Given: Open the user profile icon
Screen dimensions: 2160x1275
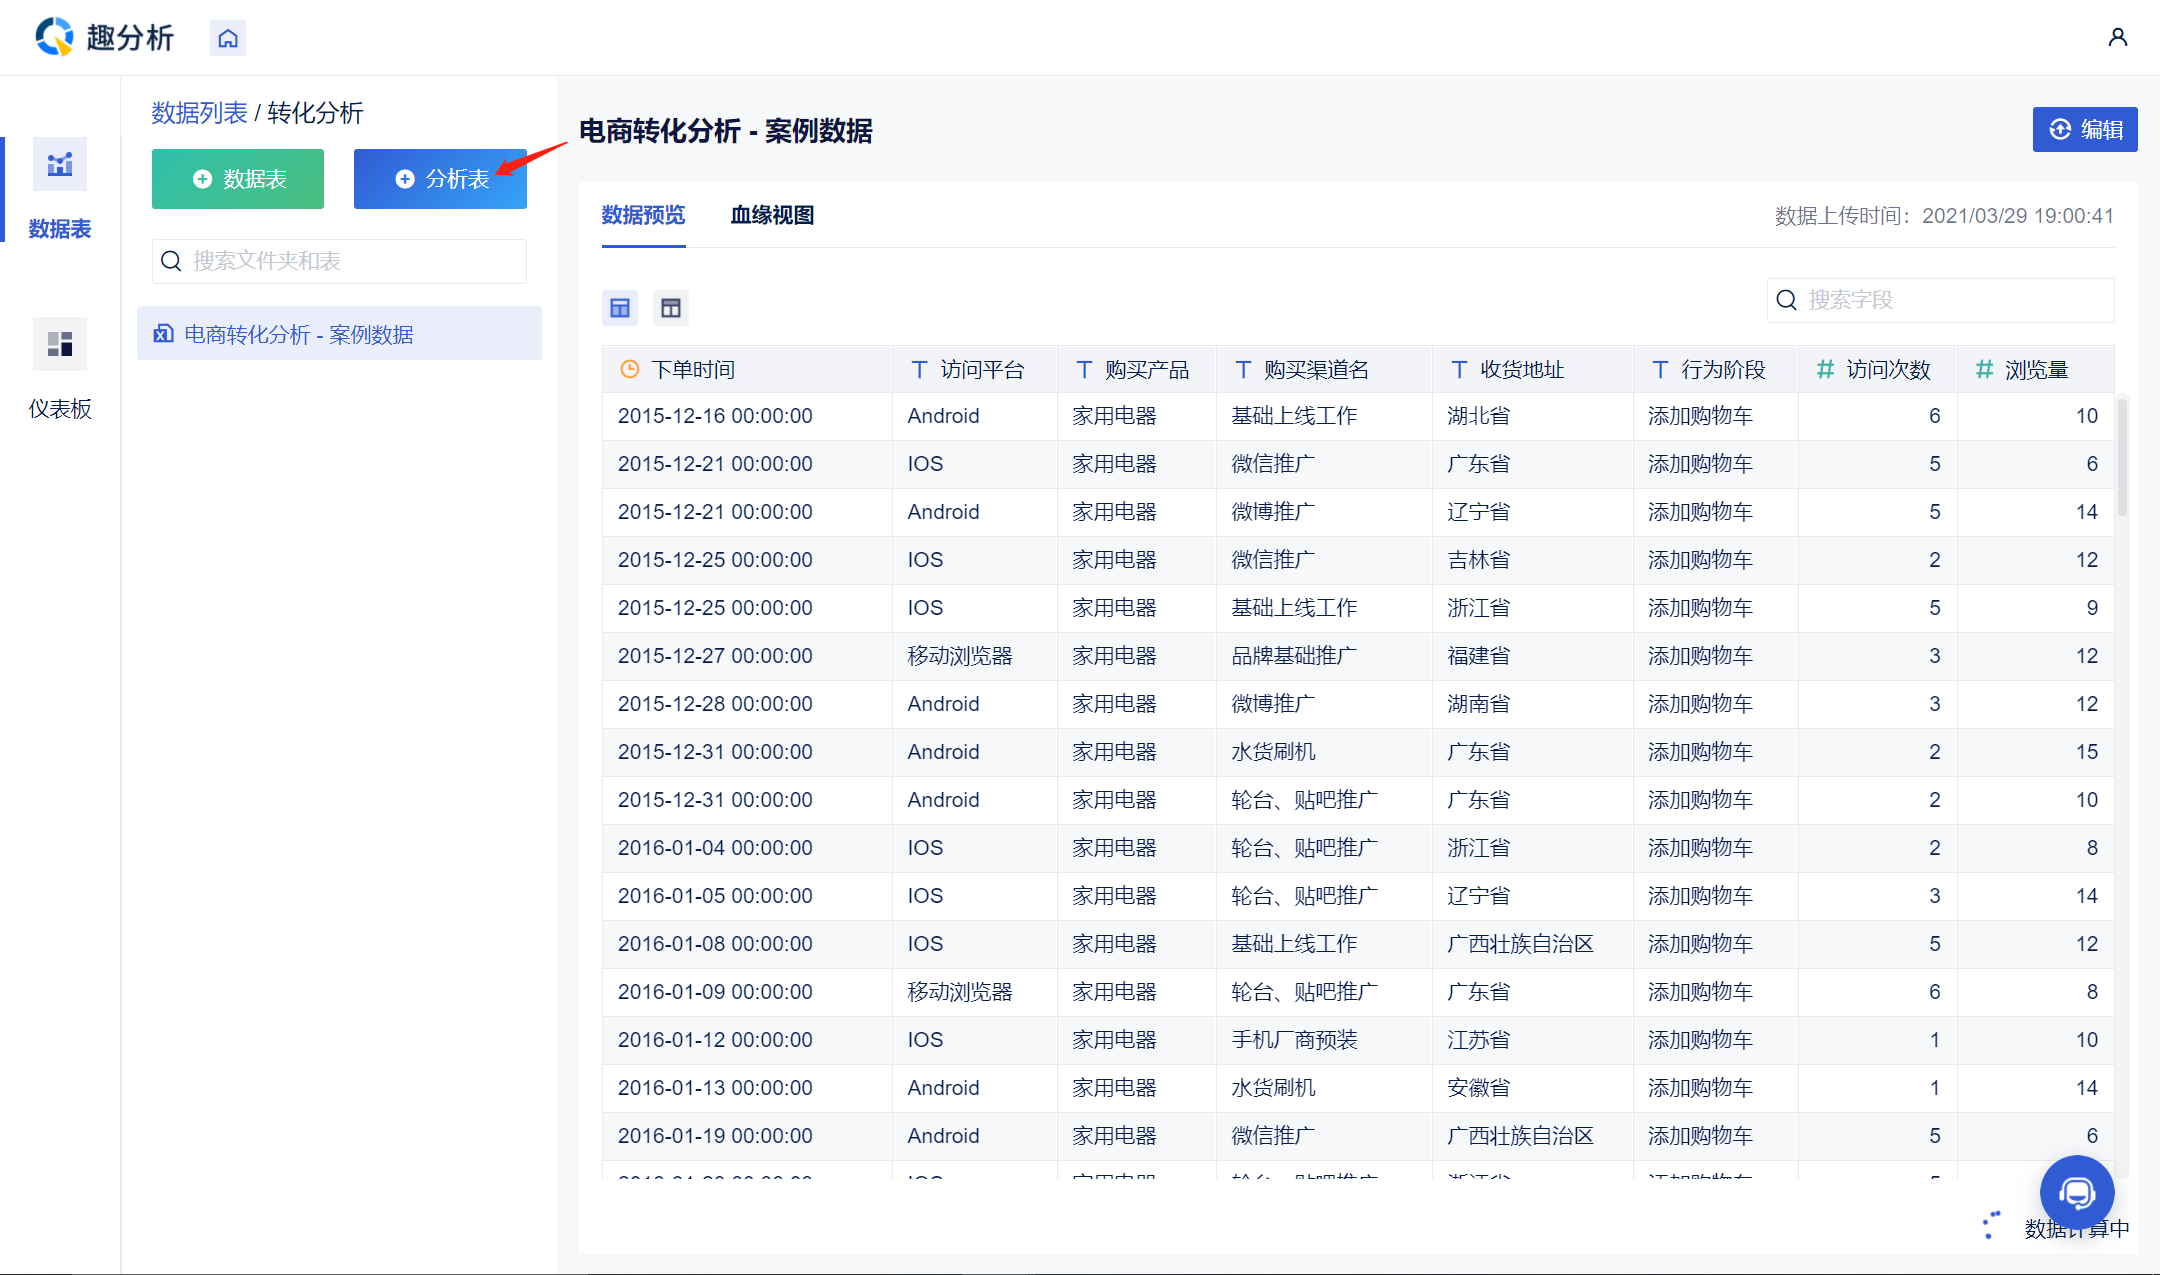Looking at the screenshot, I should pyautogui.click(x=2117, y=38).
